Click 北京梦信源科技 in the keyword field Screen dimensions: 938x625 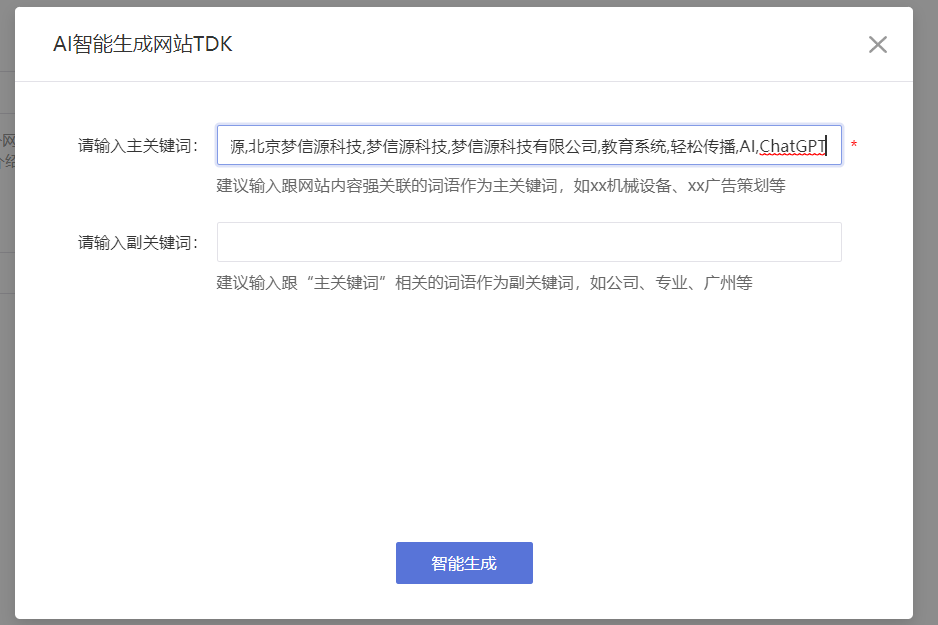(x=305, y=146)
